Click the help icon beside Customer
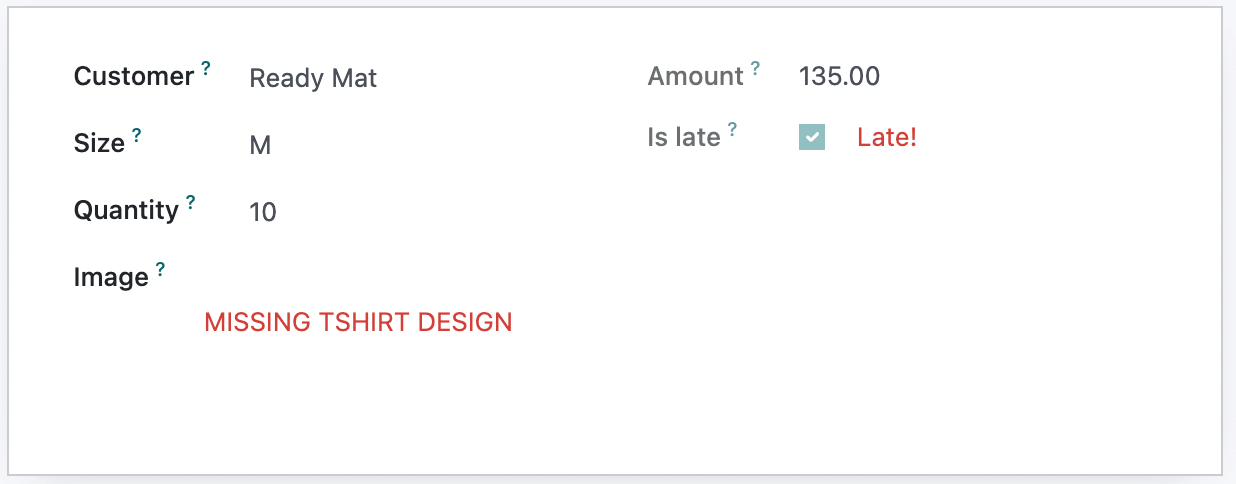 coord(206,69)
